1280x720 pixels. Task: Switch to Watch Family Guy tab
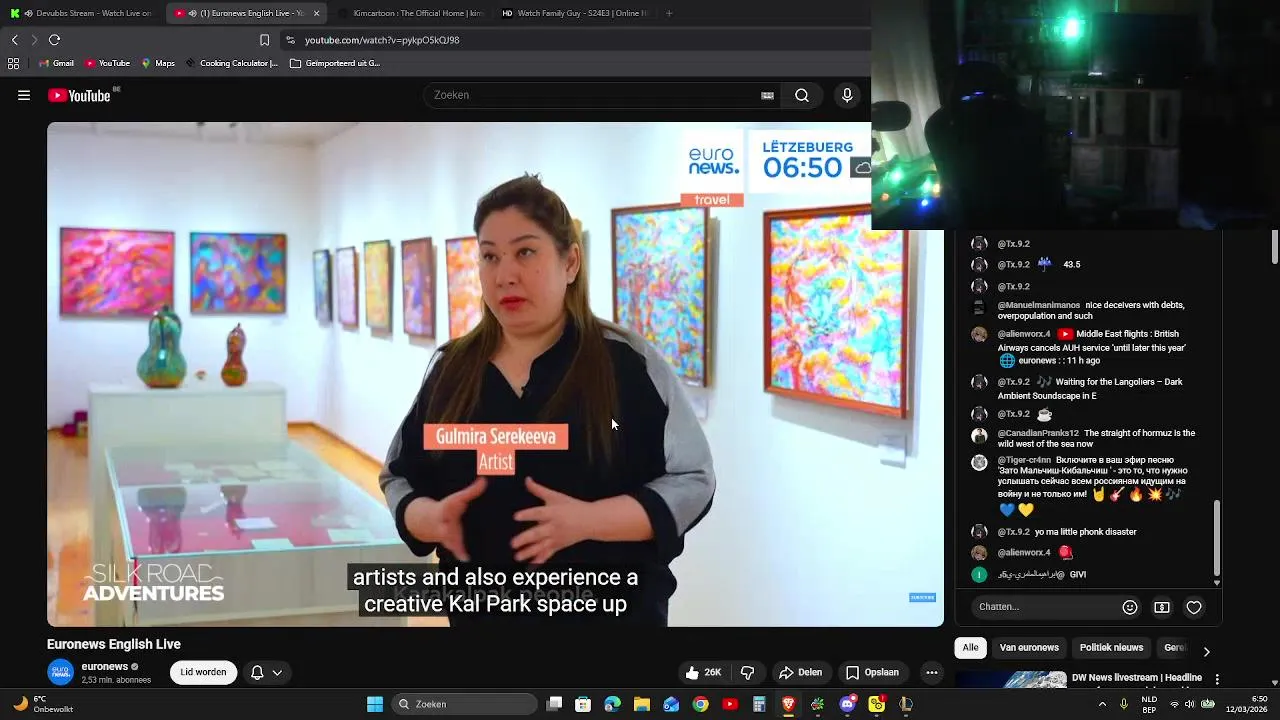[x=573, y=13]
